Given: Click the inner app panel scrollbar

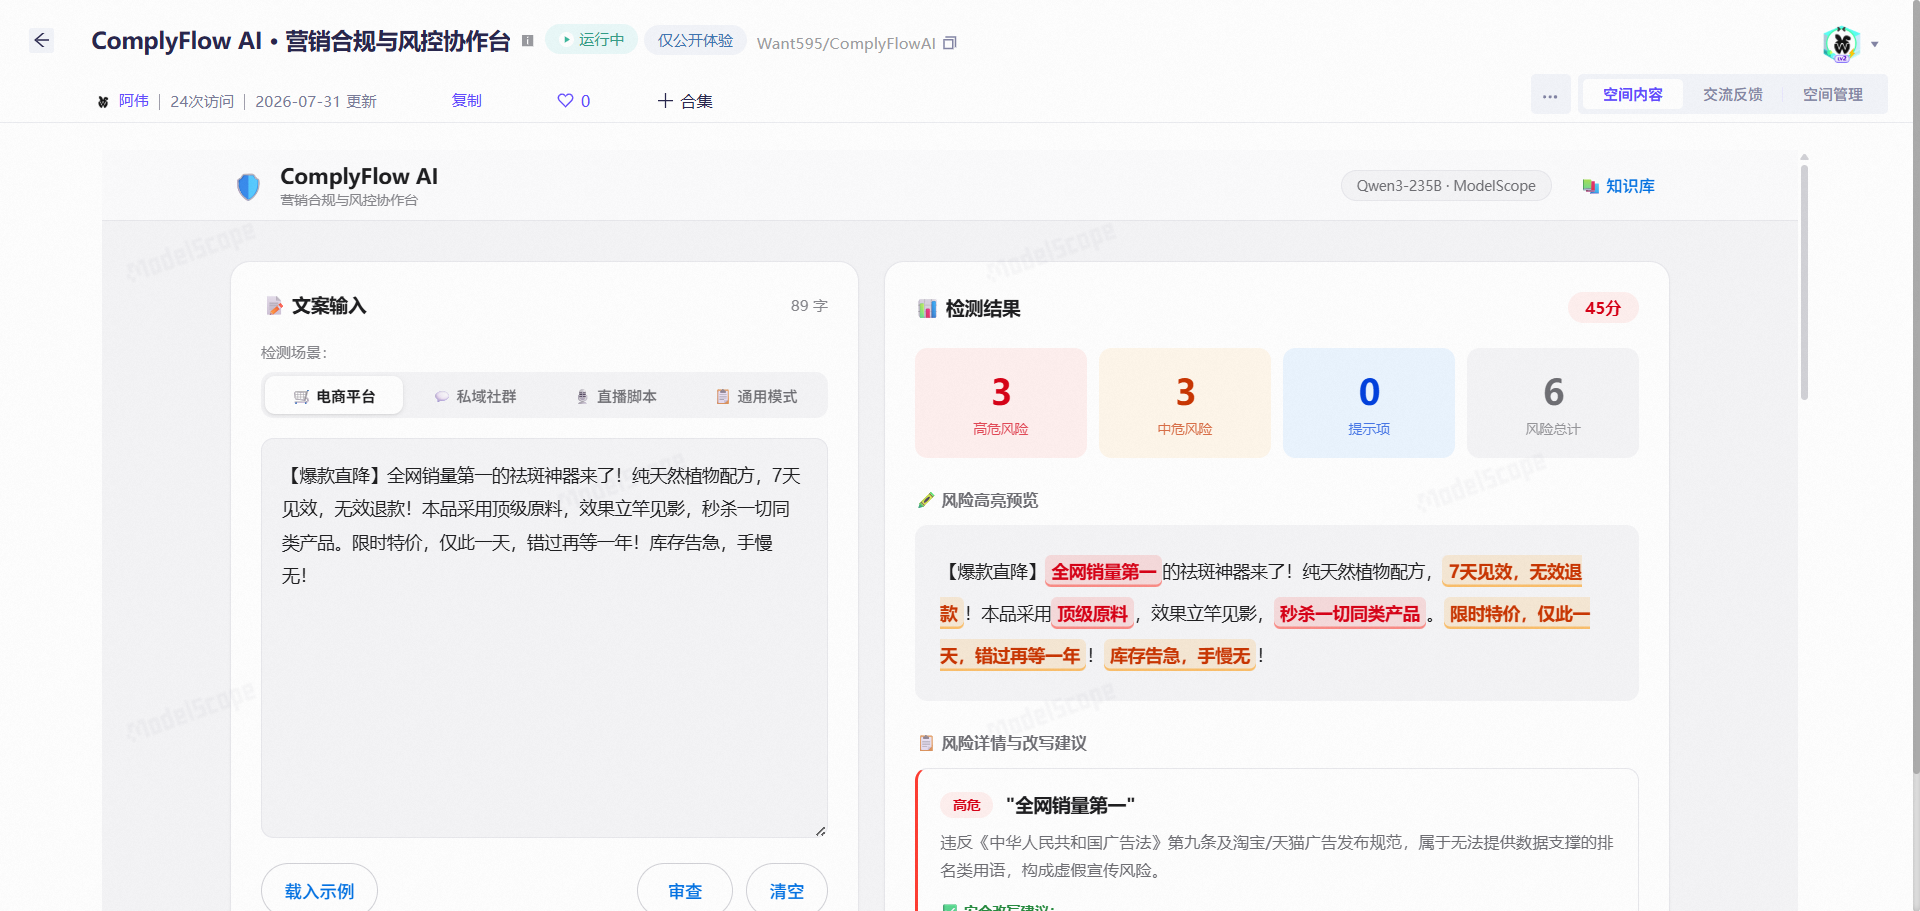Looking at the screenshot, I should [1804, 280].
